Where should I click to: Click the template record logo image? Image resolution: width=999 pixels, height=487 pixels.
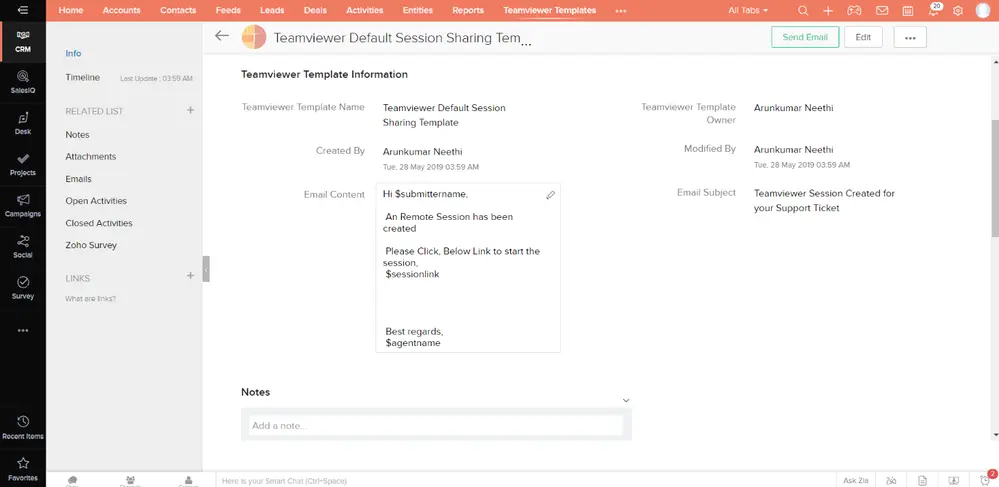254,37
